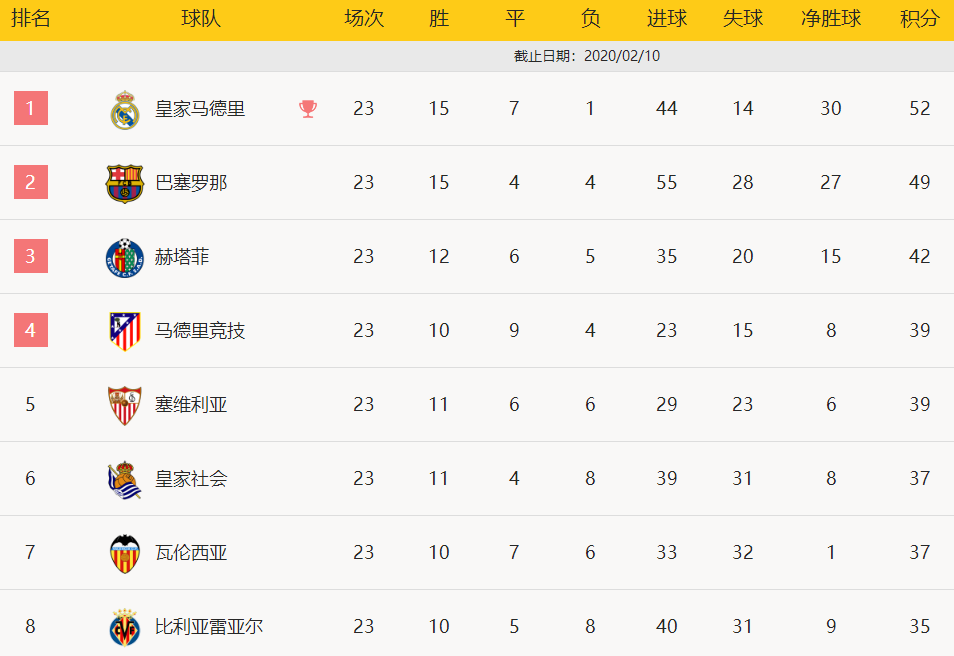The width and height of the screenshot is (954, 656).
Task: Sort by 进球 column header
Action: pos(667,19)
